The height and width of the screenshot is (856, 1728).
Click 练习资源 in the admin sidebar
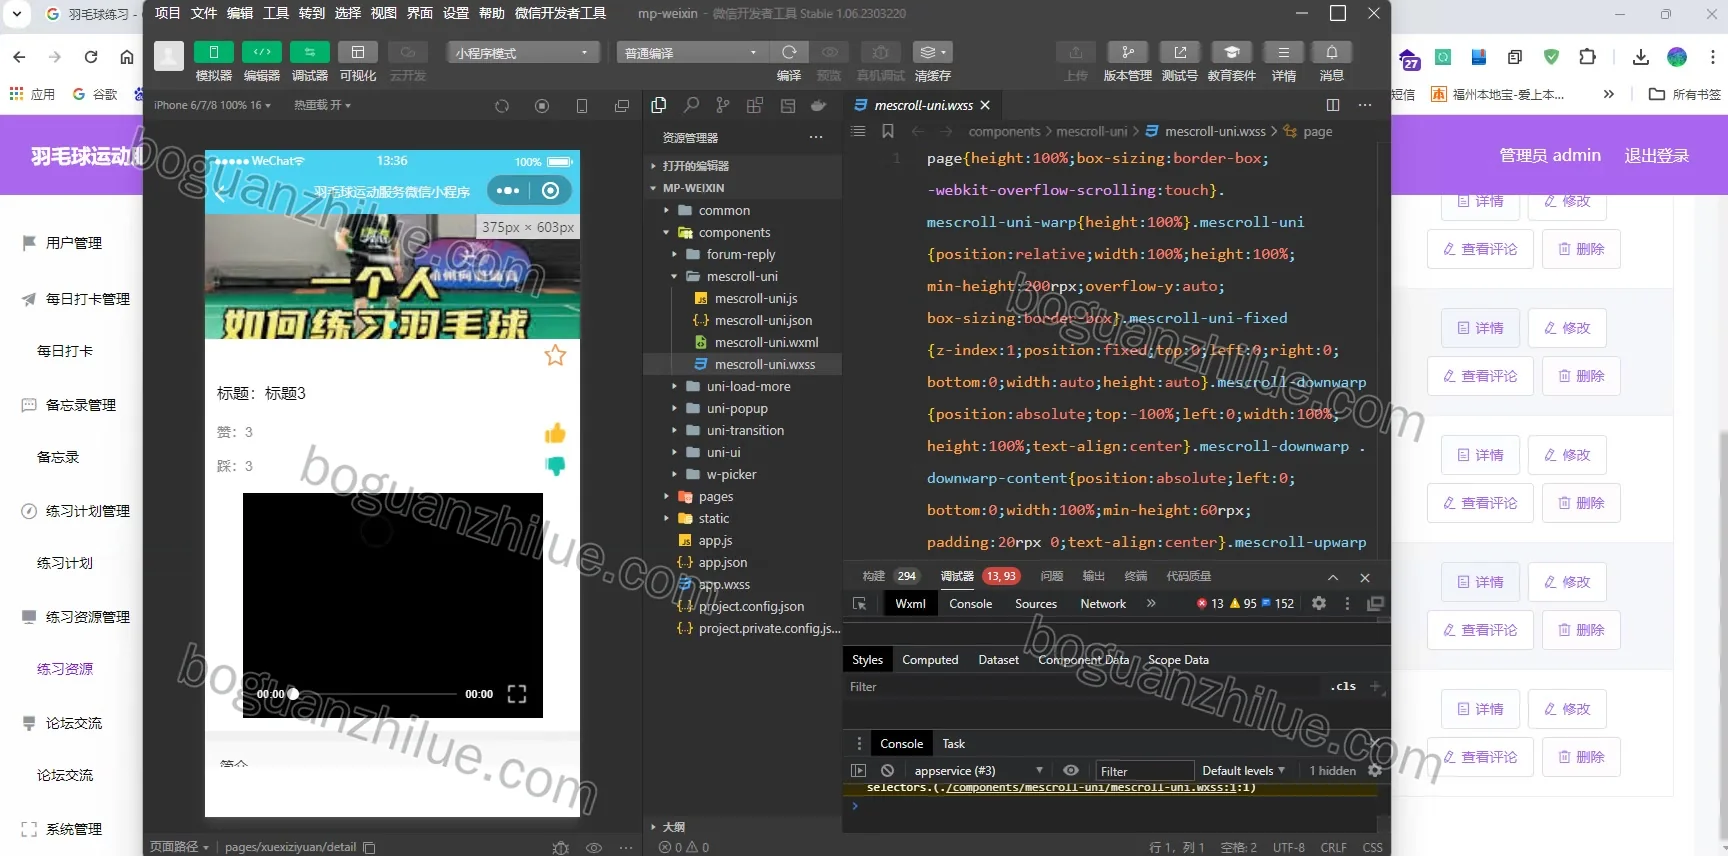click(x=65, y=669)
